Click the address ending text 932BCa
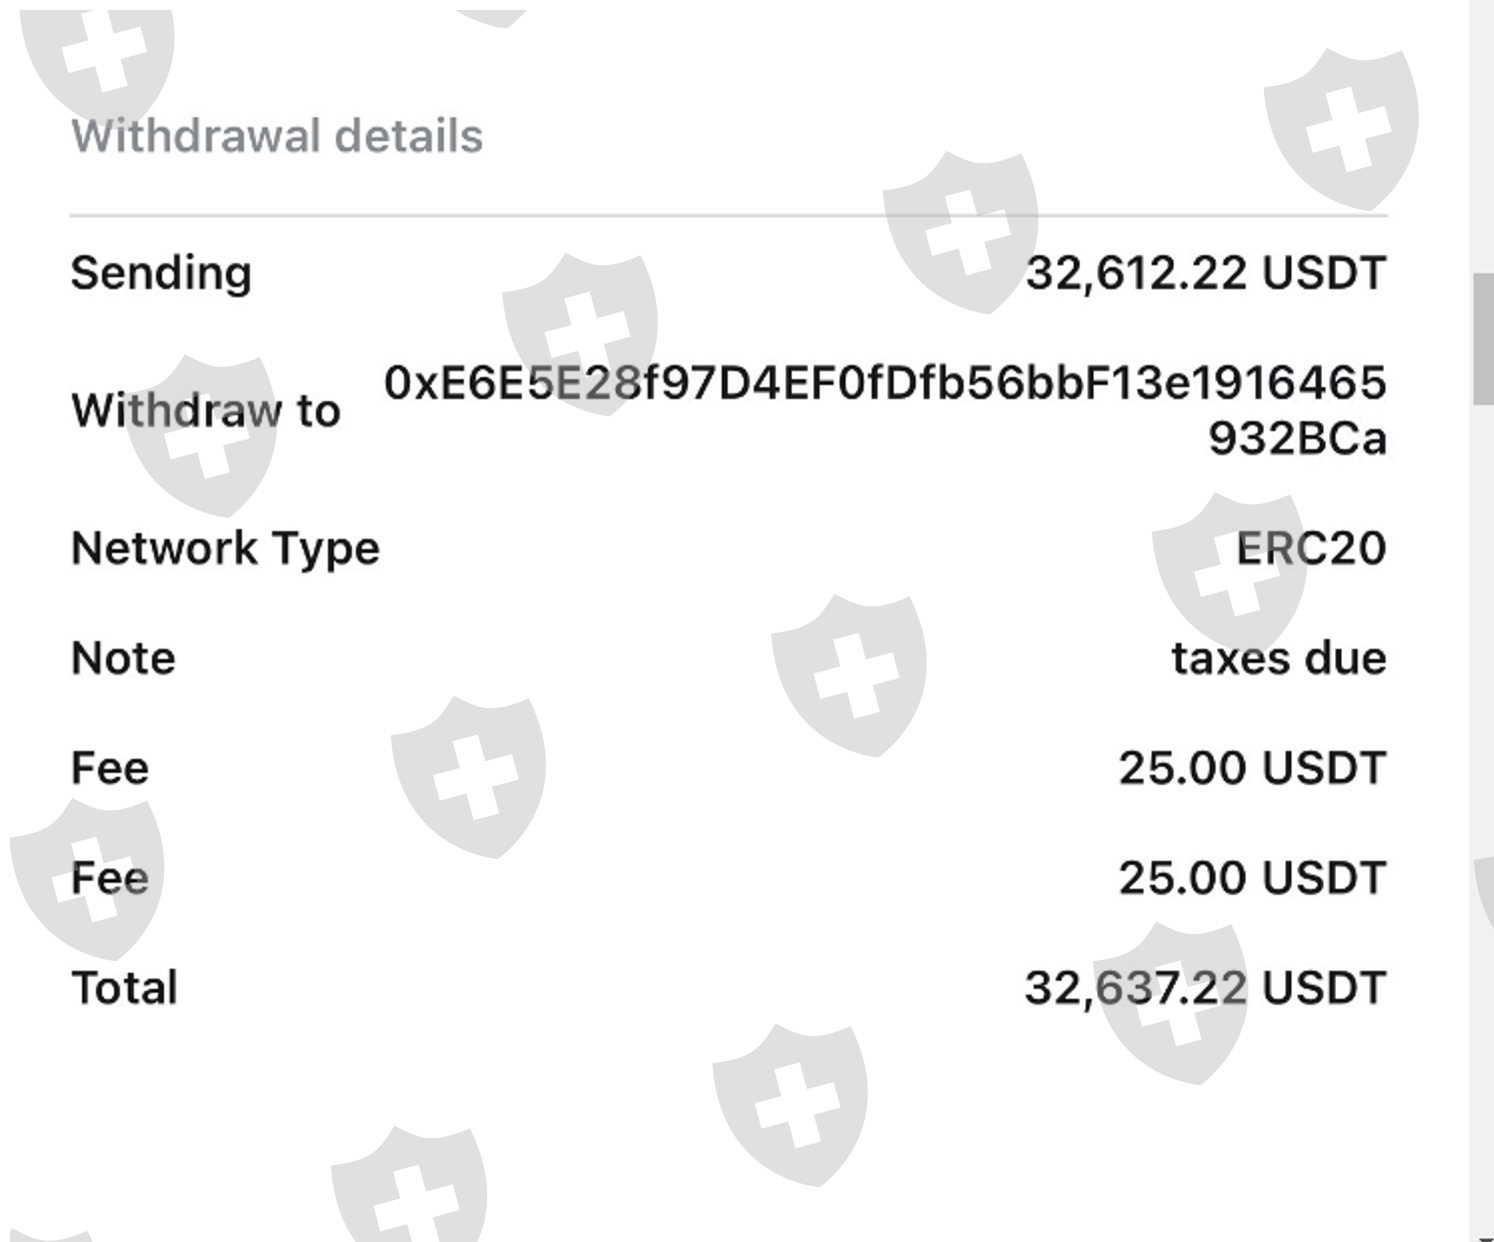Screen dimensions: 1494x1242 [x=1297, y=438]
